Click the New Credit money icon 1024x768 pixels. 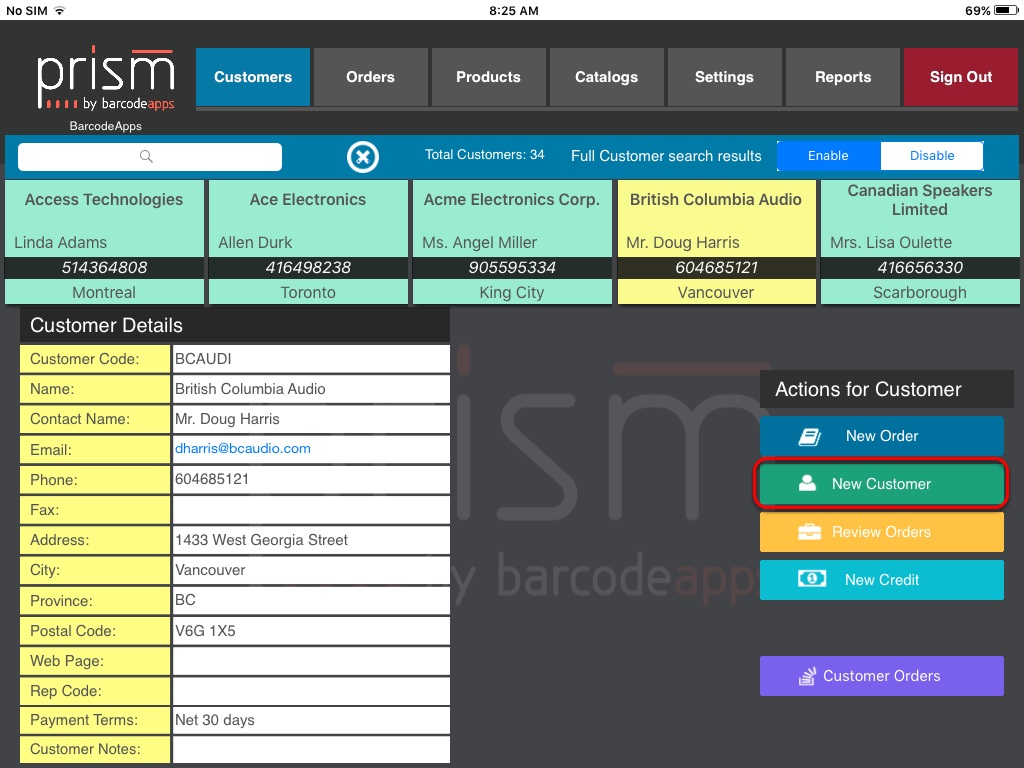pos(812,579)
